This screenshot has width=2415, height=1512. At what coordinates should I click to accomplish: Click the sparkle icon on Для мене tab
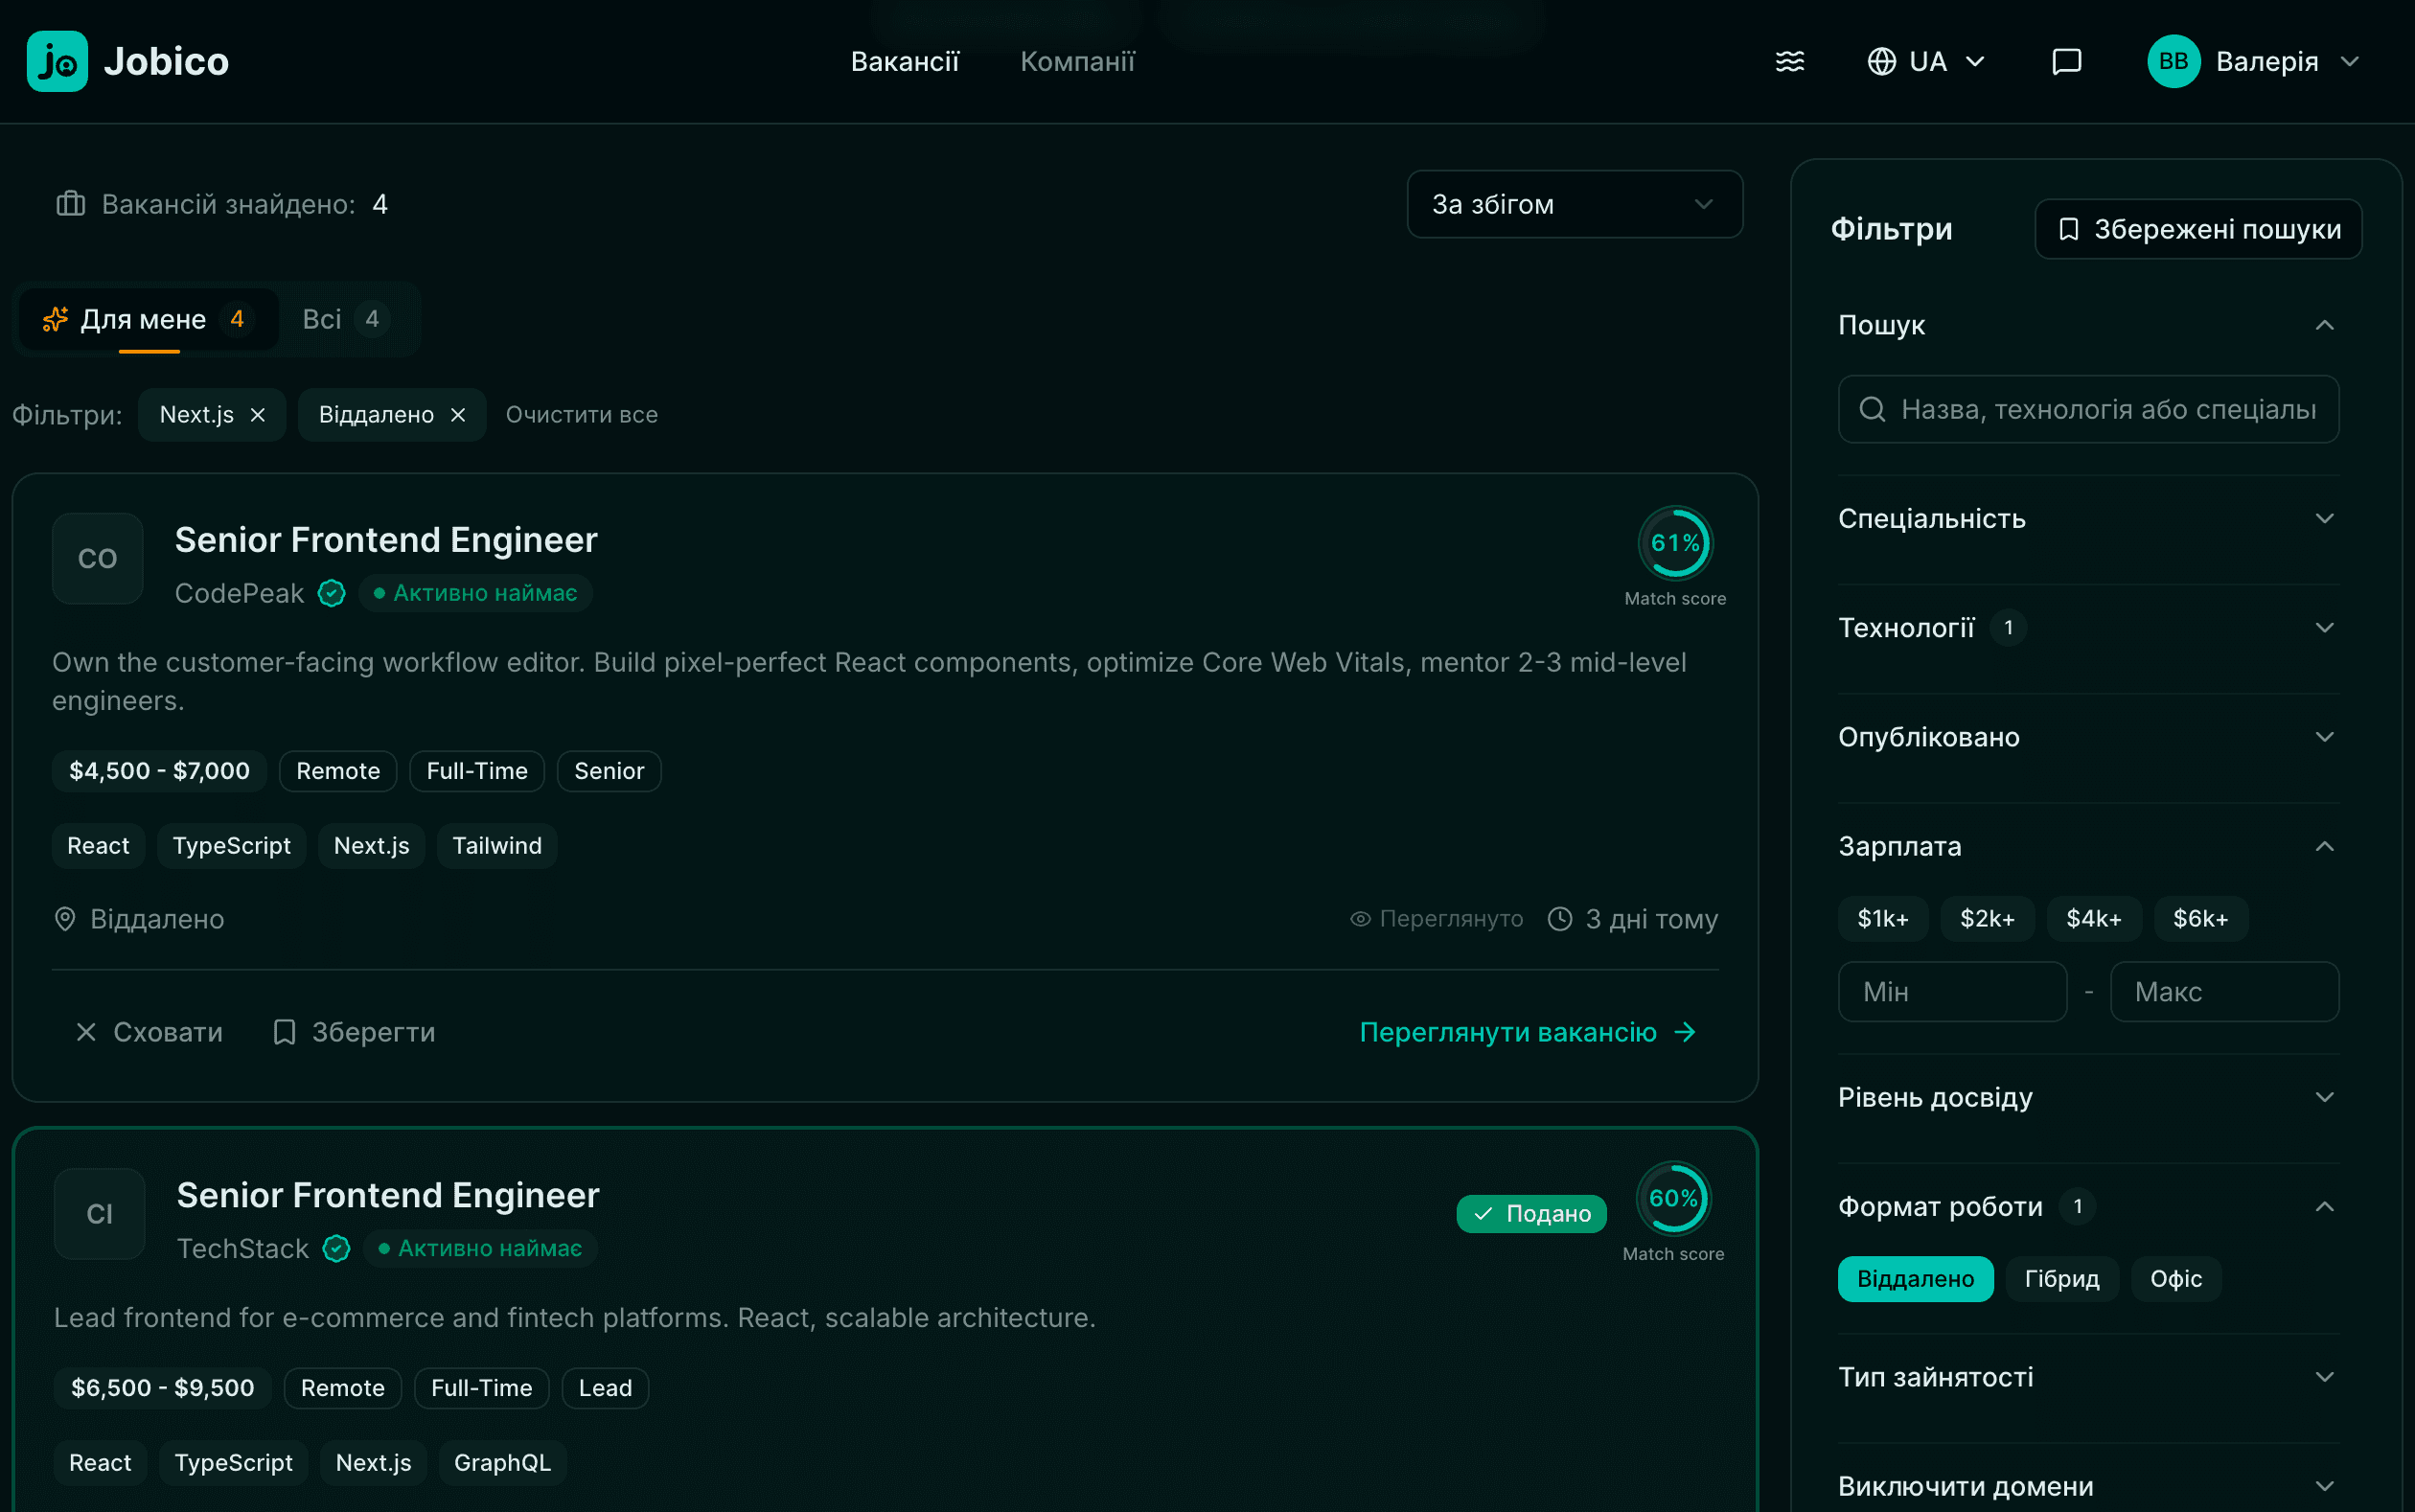pyautogui.click(x=55, y=319)
